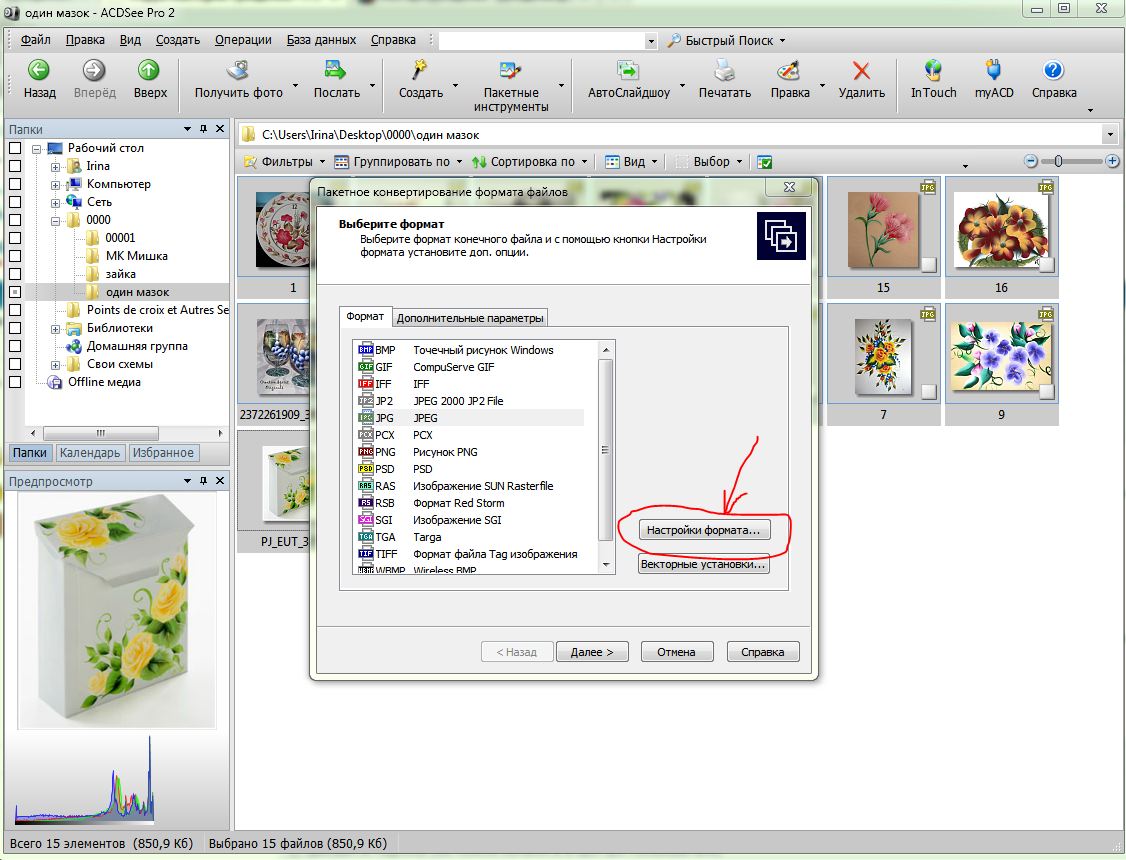Zoom out thumbnails with minus icon
This screenshot has height=860, width=1126.
point(1030,162)
